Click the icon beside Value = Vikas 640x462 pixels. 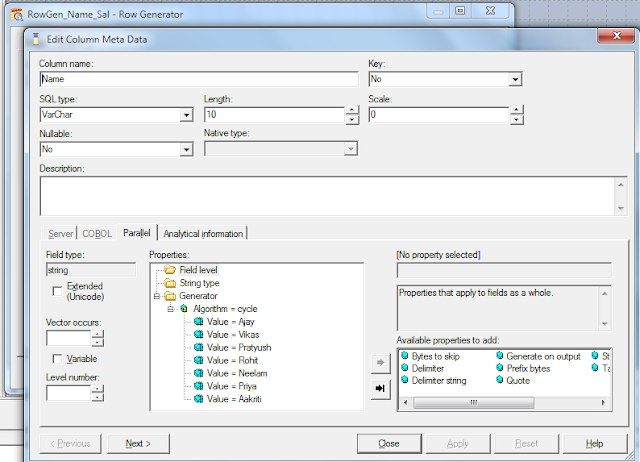[199, 335]
